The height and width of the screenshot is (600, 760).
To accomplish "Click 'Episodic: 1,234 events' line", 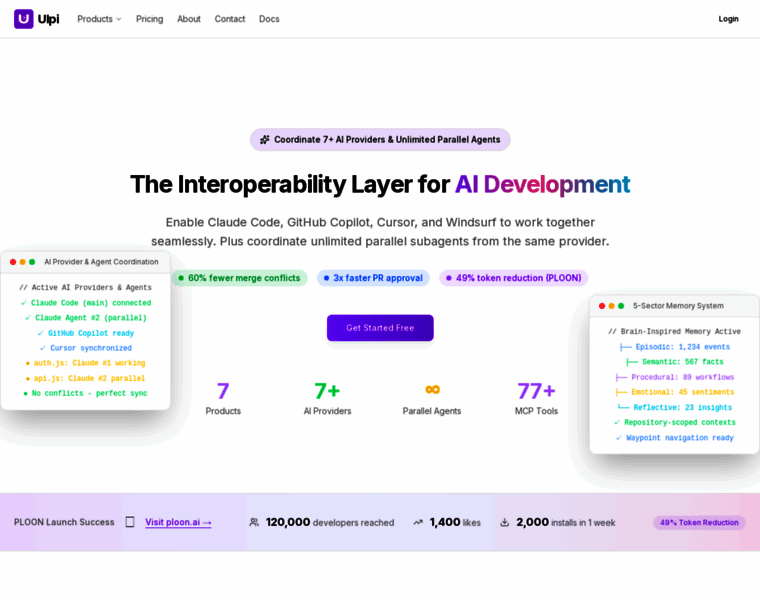I will pyautogui.click(x=675, y=347).
